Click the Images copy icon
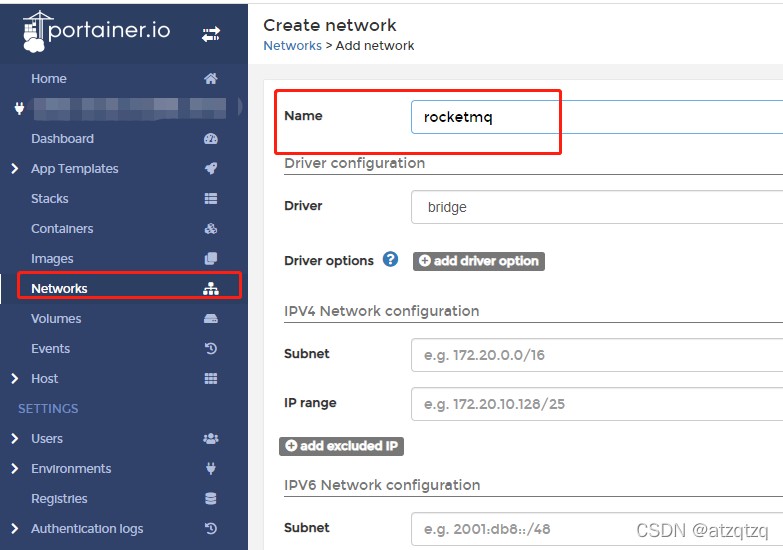 click(x=211, y=258)
